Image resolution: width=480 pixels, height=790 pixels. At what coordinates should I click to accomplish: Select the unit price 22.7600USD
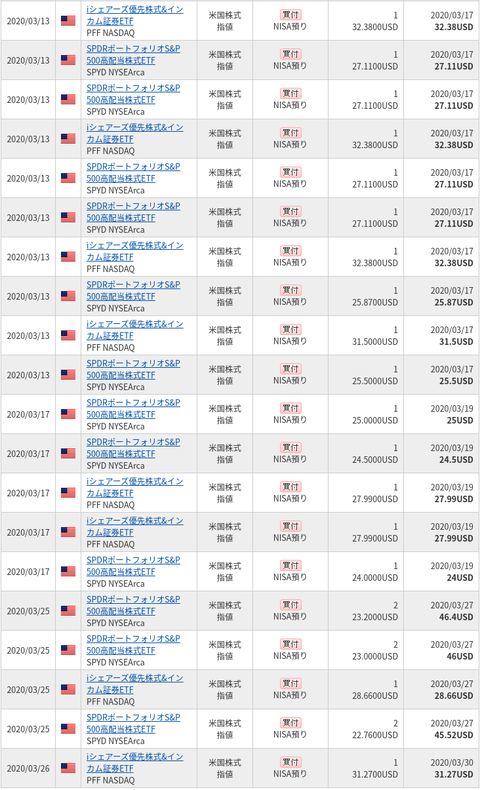click(375, 735)
